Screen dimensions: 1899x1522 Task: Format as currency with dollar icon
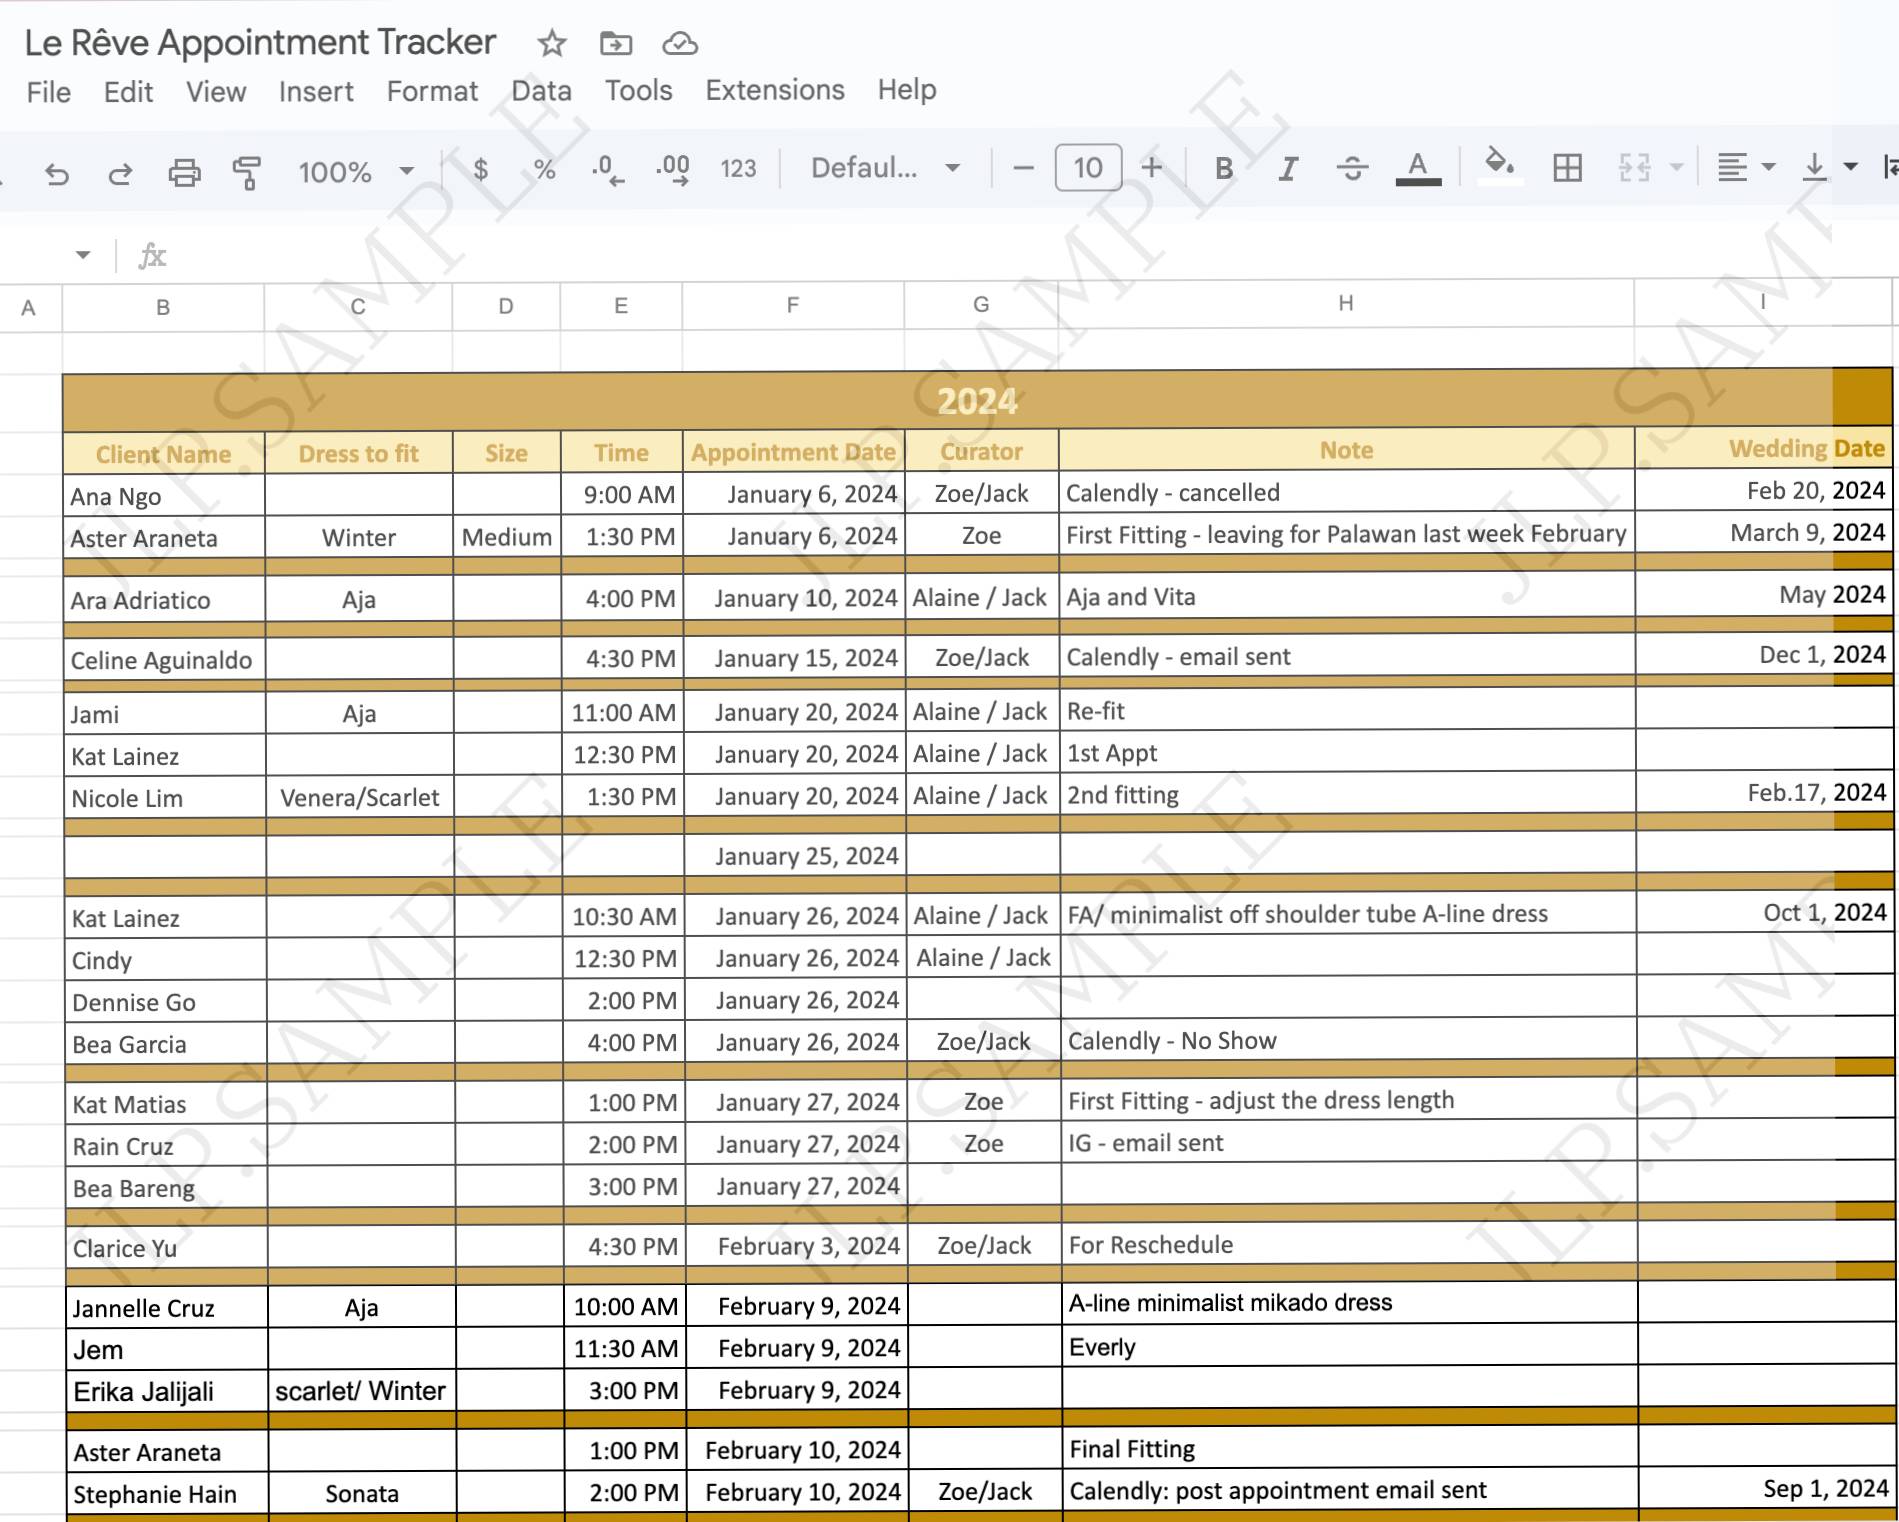click(481, 169)
